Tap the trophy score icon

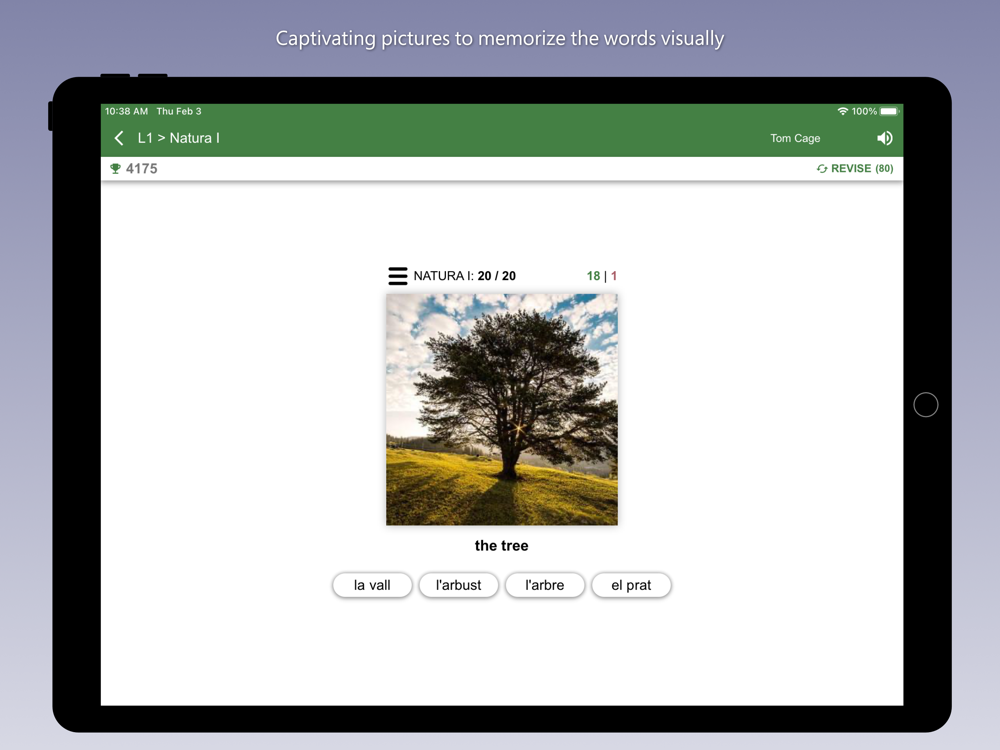[x=115, y=168]
